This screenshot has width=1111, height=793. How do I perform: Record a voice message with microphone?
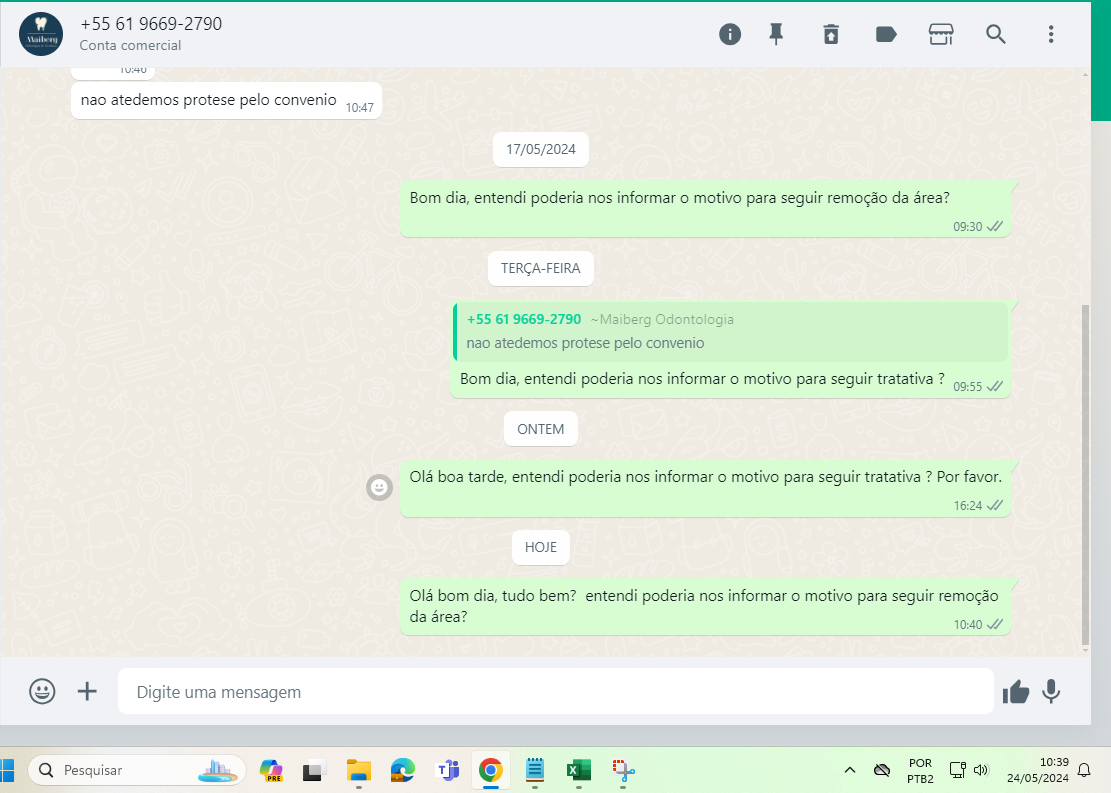[1051, 691]
